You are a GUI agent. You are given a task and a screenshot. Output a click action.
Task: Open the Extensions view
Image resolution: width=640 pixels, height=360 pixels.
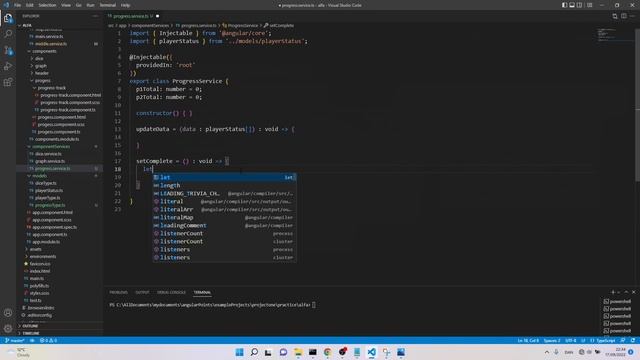pos(8,82)
